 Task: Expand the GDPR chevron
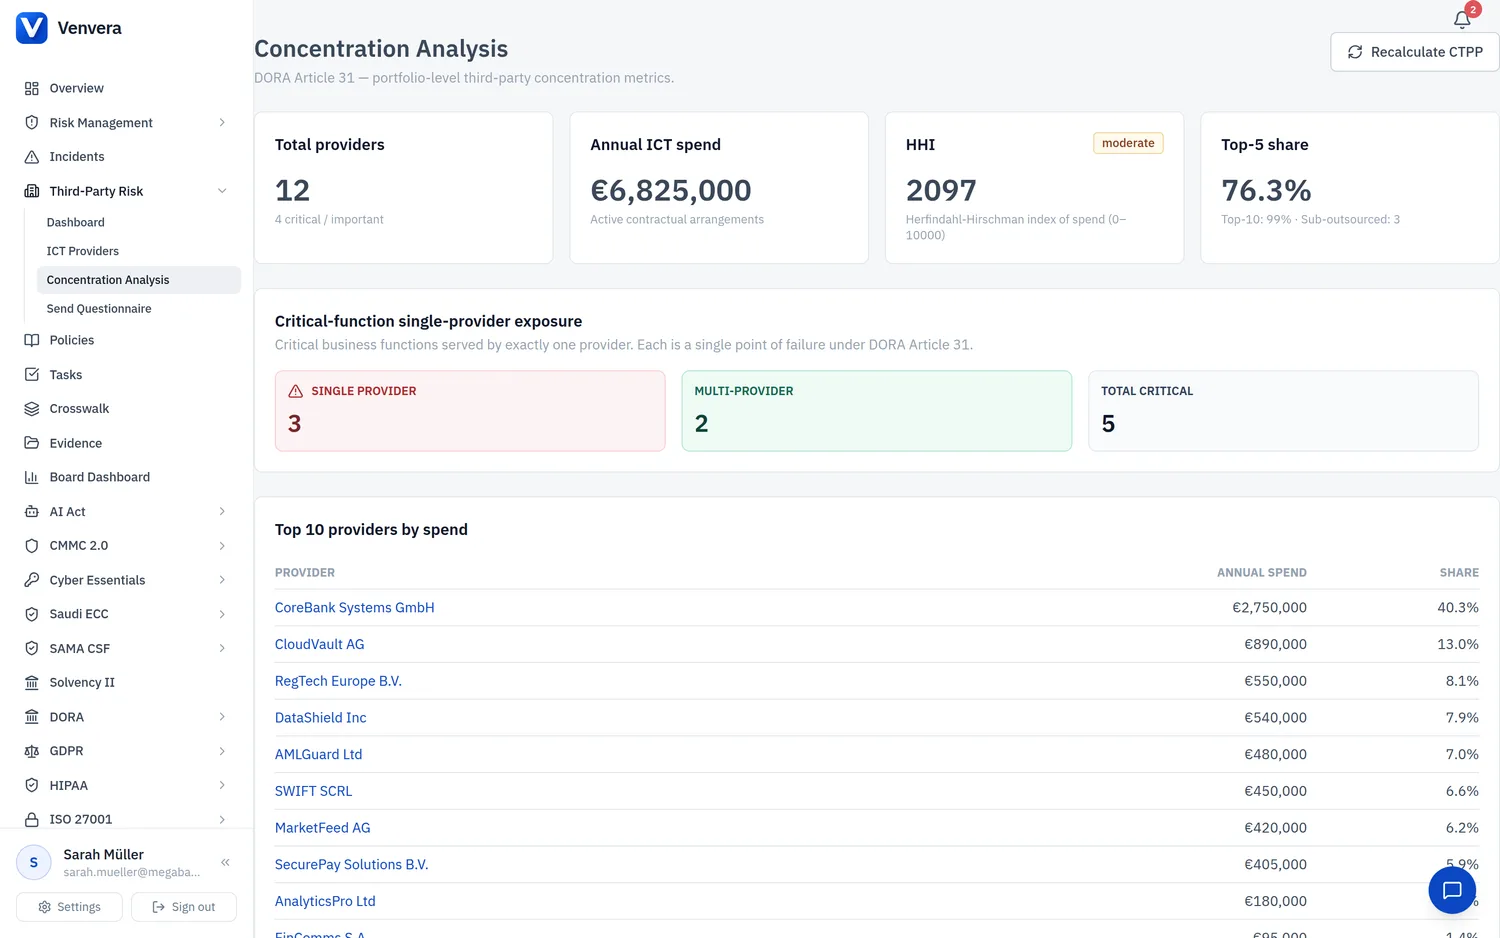pyautogui.click(x=222, y=751)
